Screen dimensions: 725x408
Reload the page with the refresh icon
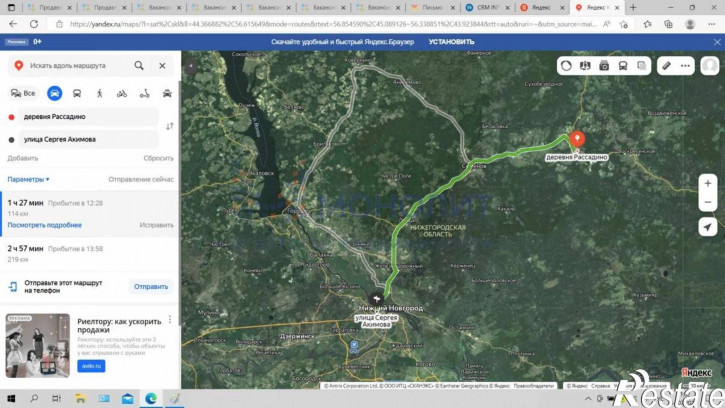point(34,24)
